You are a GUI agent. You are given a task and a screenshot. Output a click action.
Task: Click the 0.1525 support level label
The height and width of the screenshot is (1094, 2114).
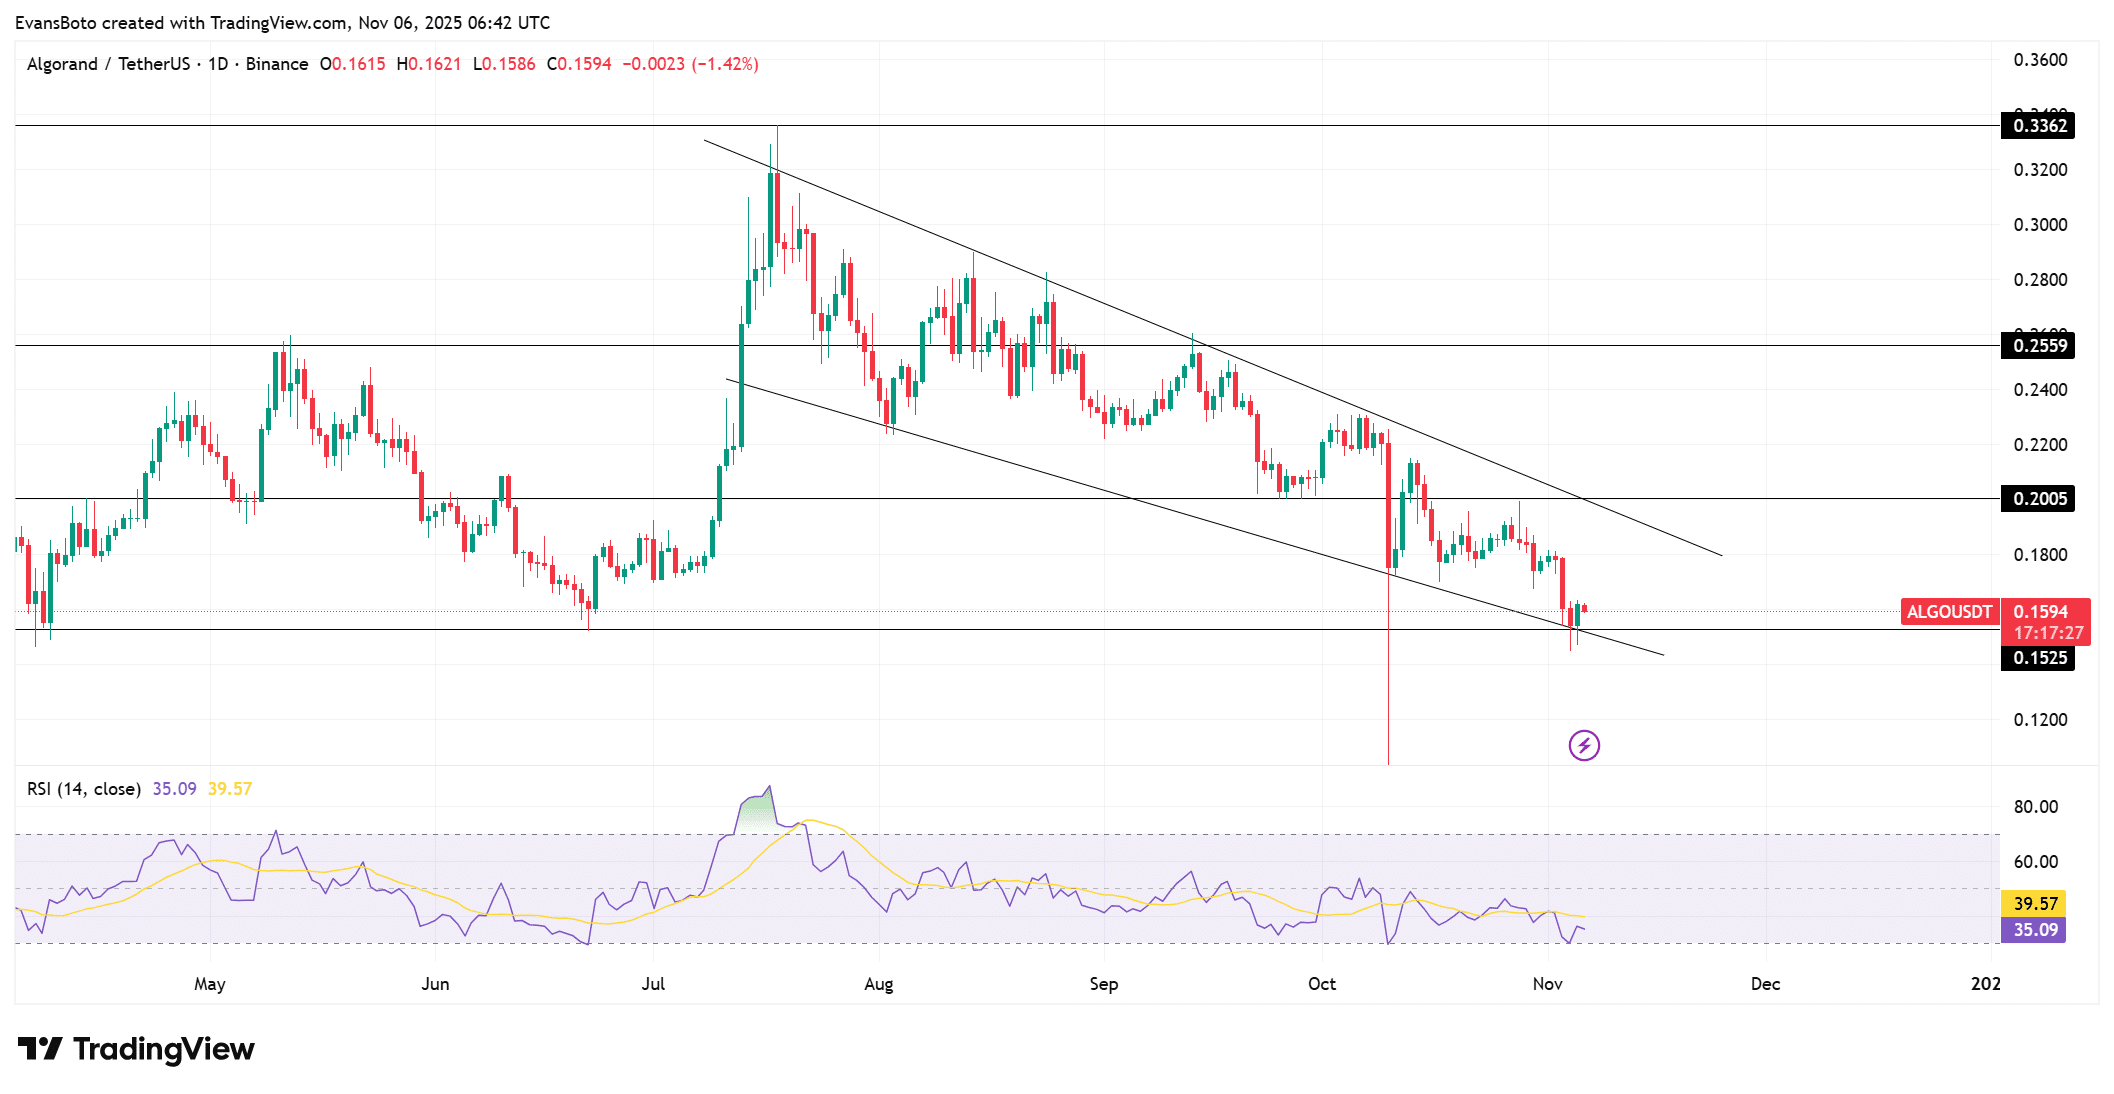(x=2039, y=658)
